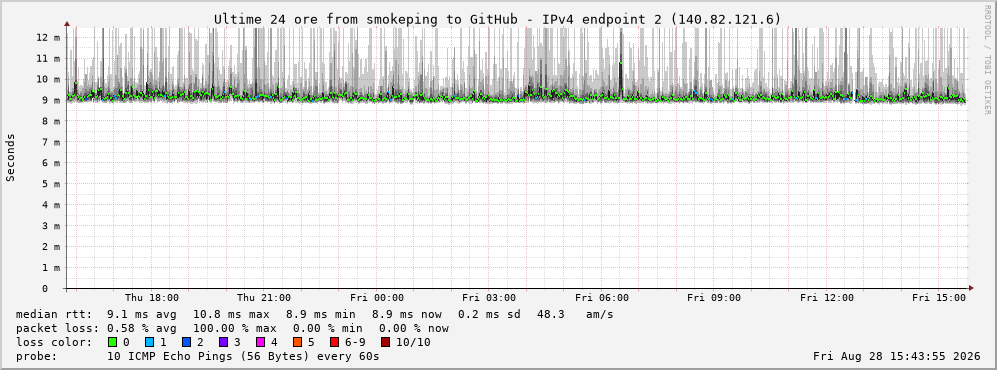Click the median rtt statistics line
The height and width of the screenshot is (370, 997).
pyautogui.click(x=314, y=314)
